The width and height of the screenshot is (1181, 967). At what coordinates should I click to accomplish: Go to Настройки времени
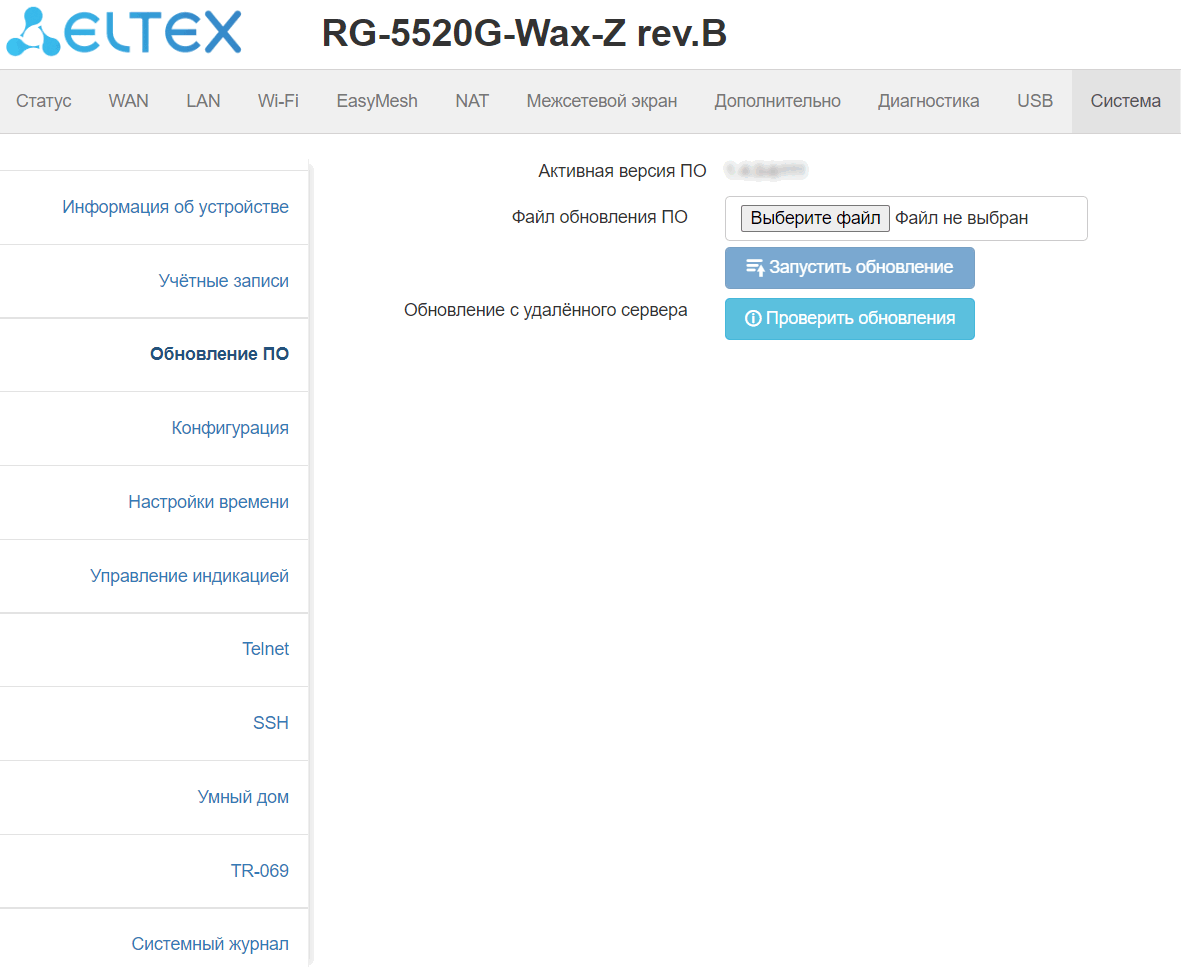click(209, 502)
